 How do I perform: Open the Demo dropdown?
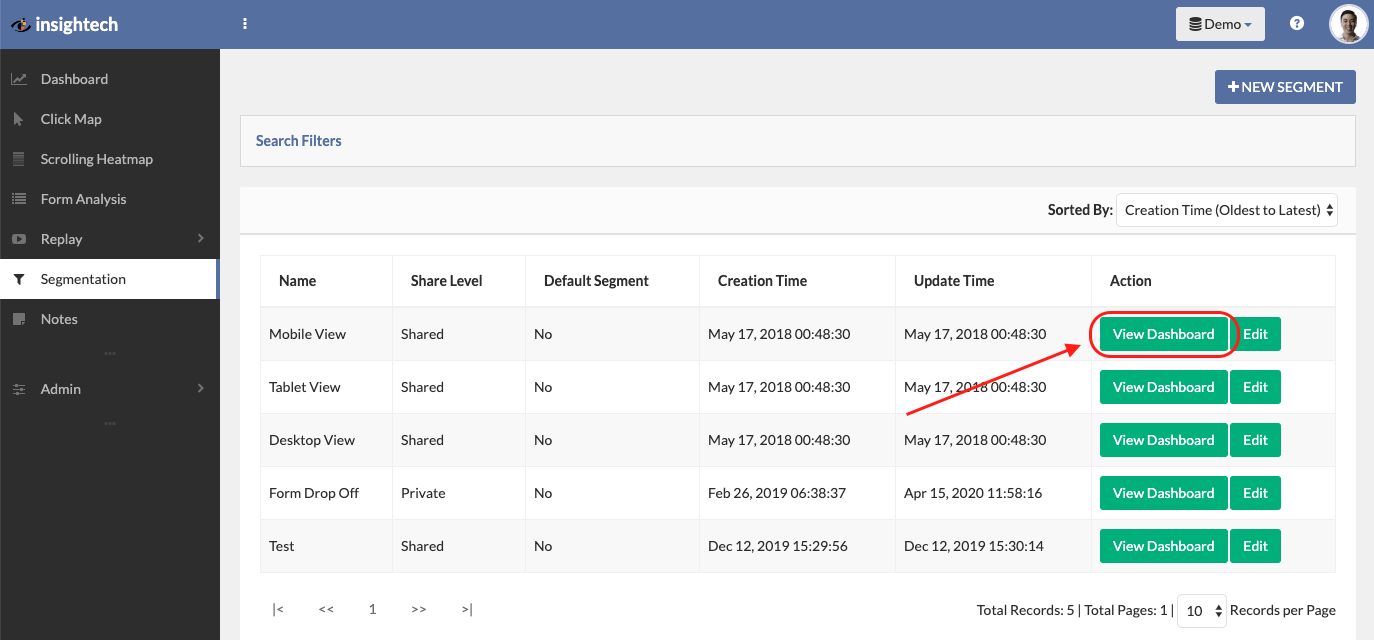point(1220,24)
